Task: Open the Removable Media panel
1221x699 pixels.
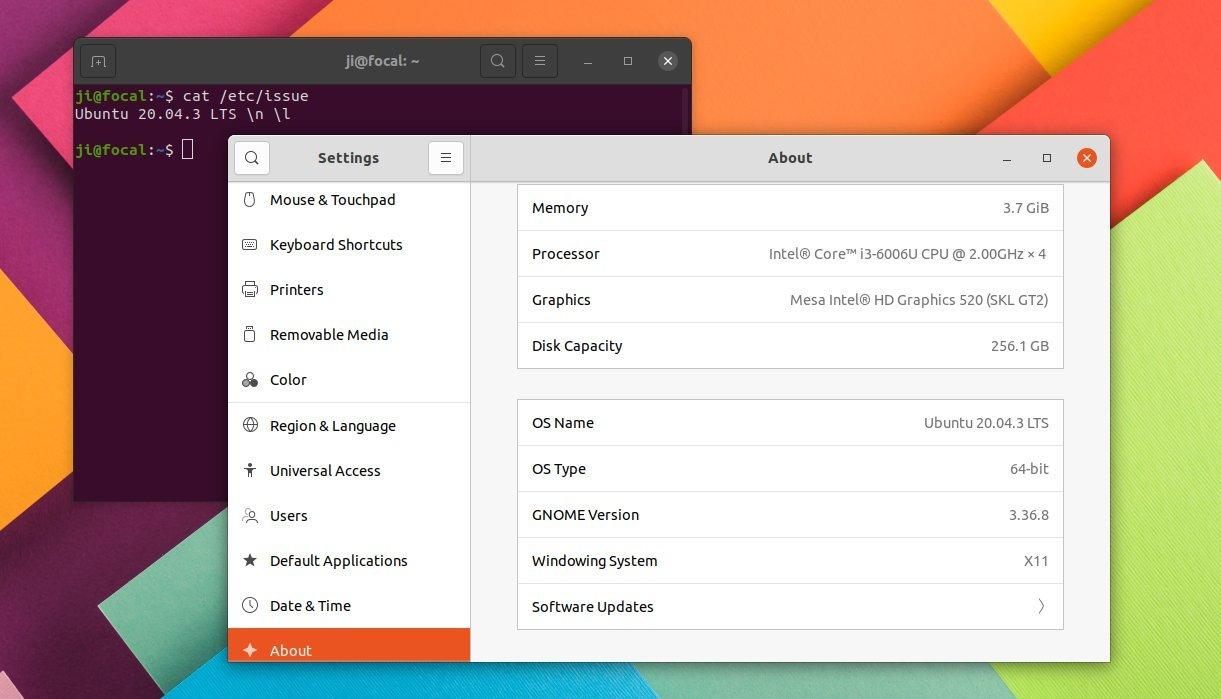Action: tap(349, 335)
